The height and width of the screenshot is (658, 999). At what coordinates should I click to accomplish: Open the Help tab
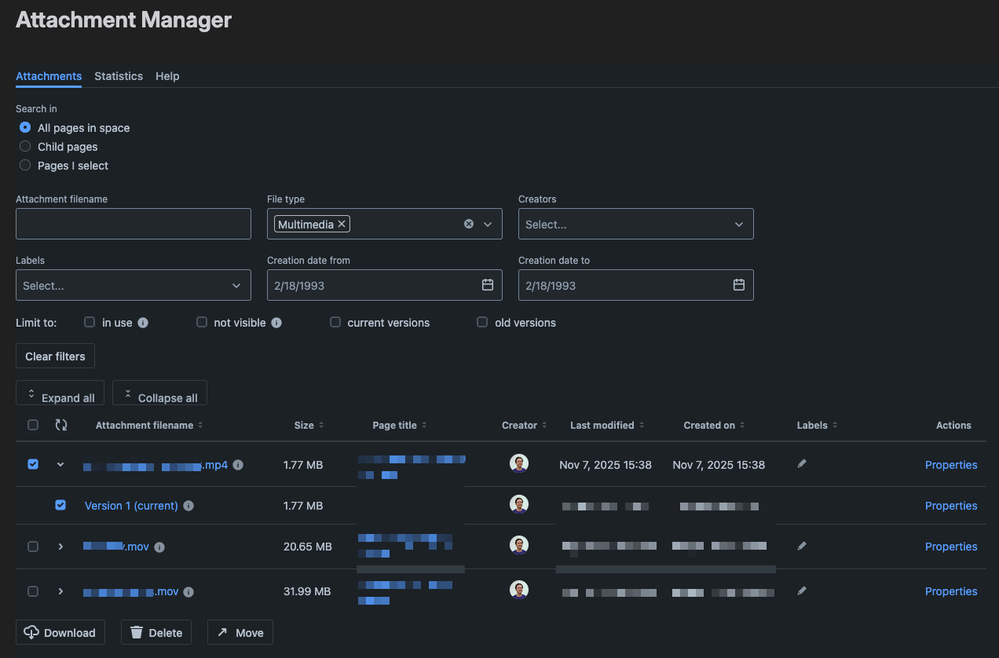tap(167, 76)
